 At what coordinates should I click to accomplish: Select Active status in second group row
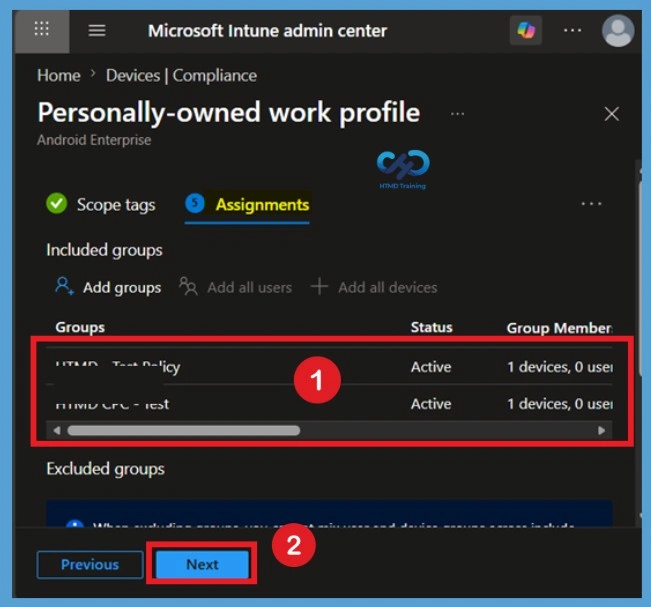click(x=431, y=404)
